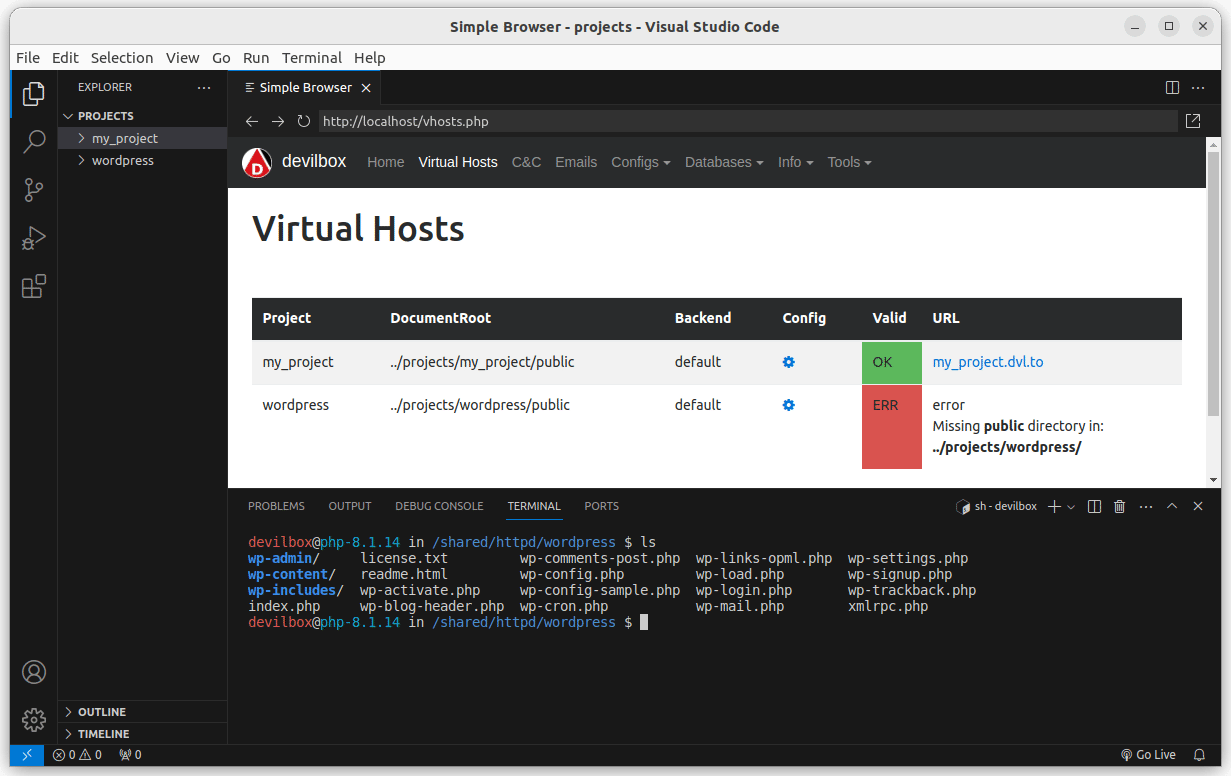Viewport: 1231px width, 776px height.
Task: Switch to the PROBLEMS panel tab
Action: click(x=276, y=506)
